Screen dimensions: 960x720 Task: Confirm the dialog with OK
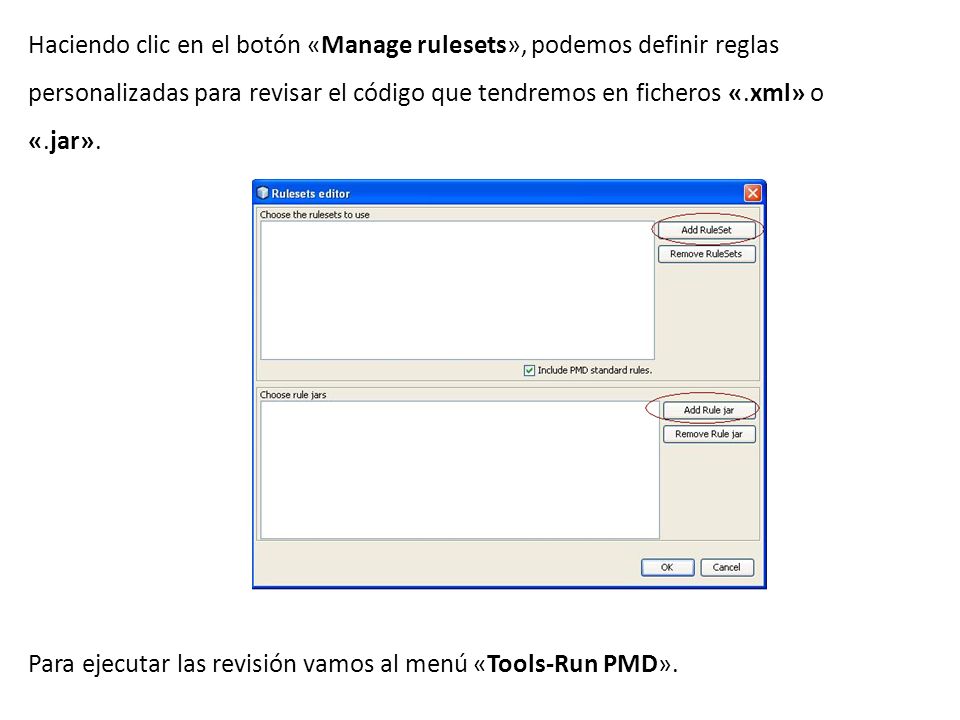(667, 568)
